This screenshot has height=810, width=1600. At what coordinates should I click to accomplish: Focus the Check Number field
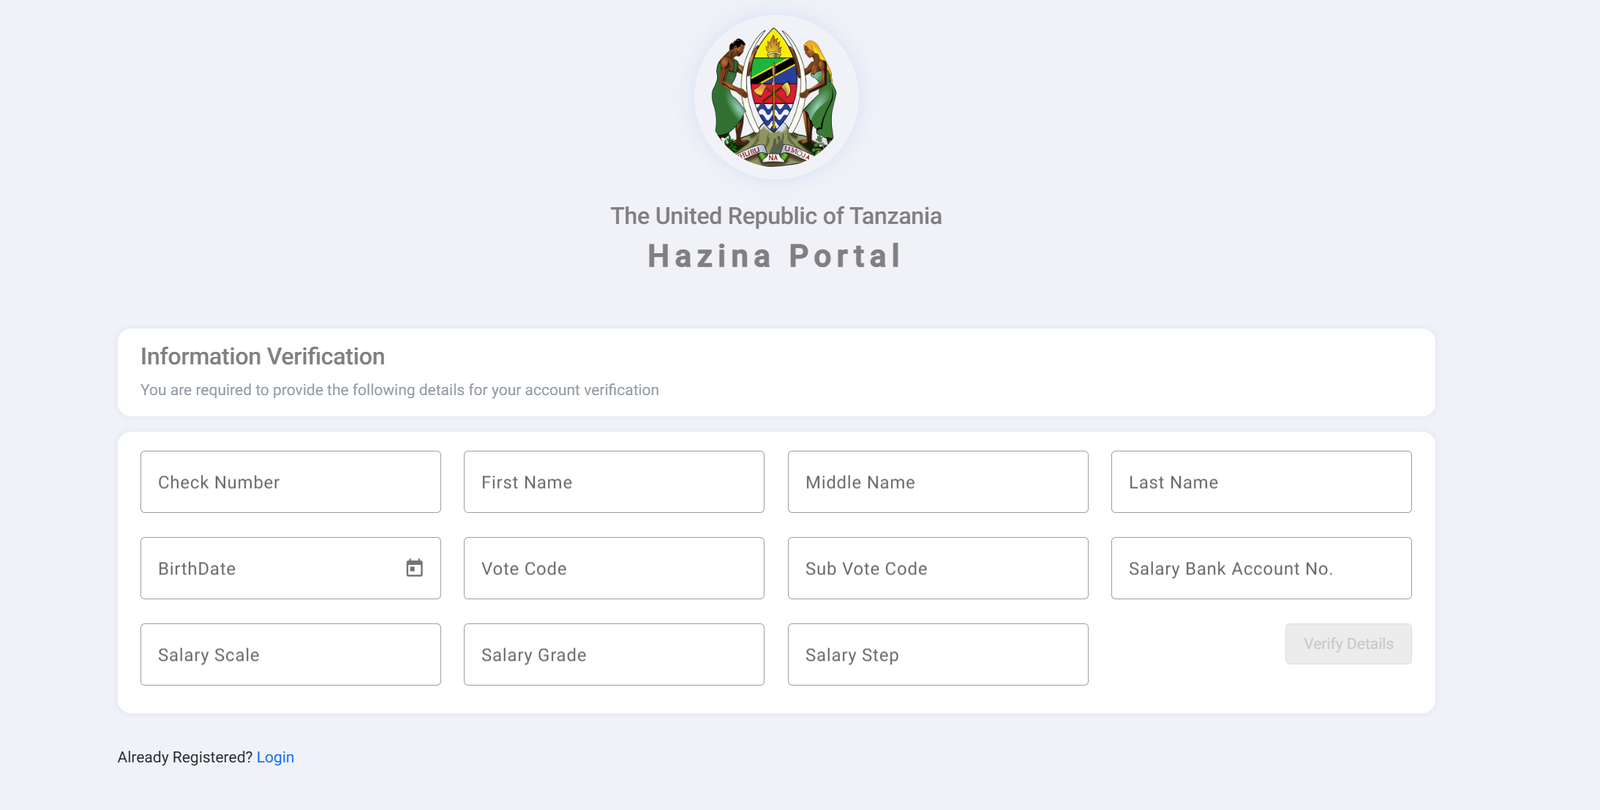point(290,482)
